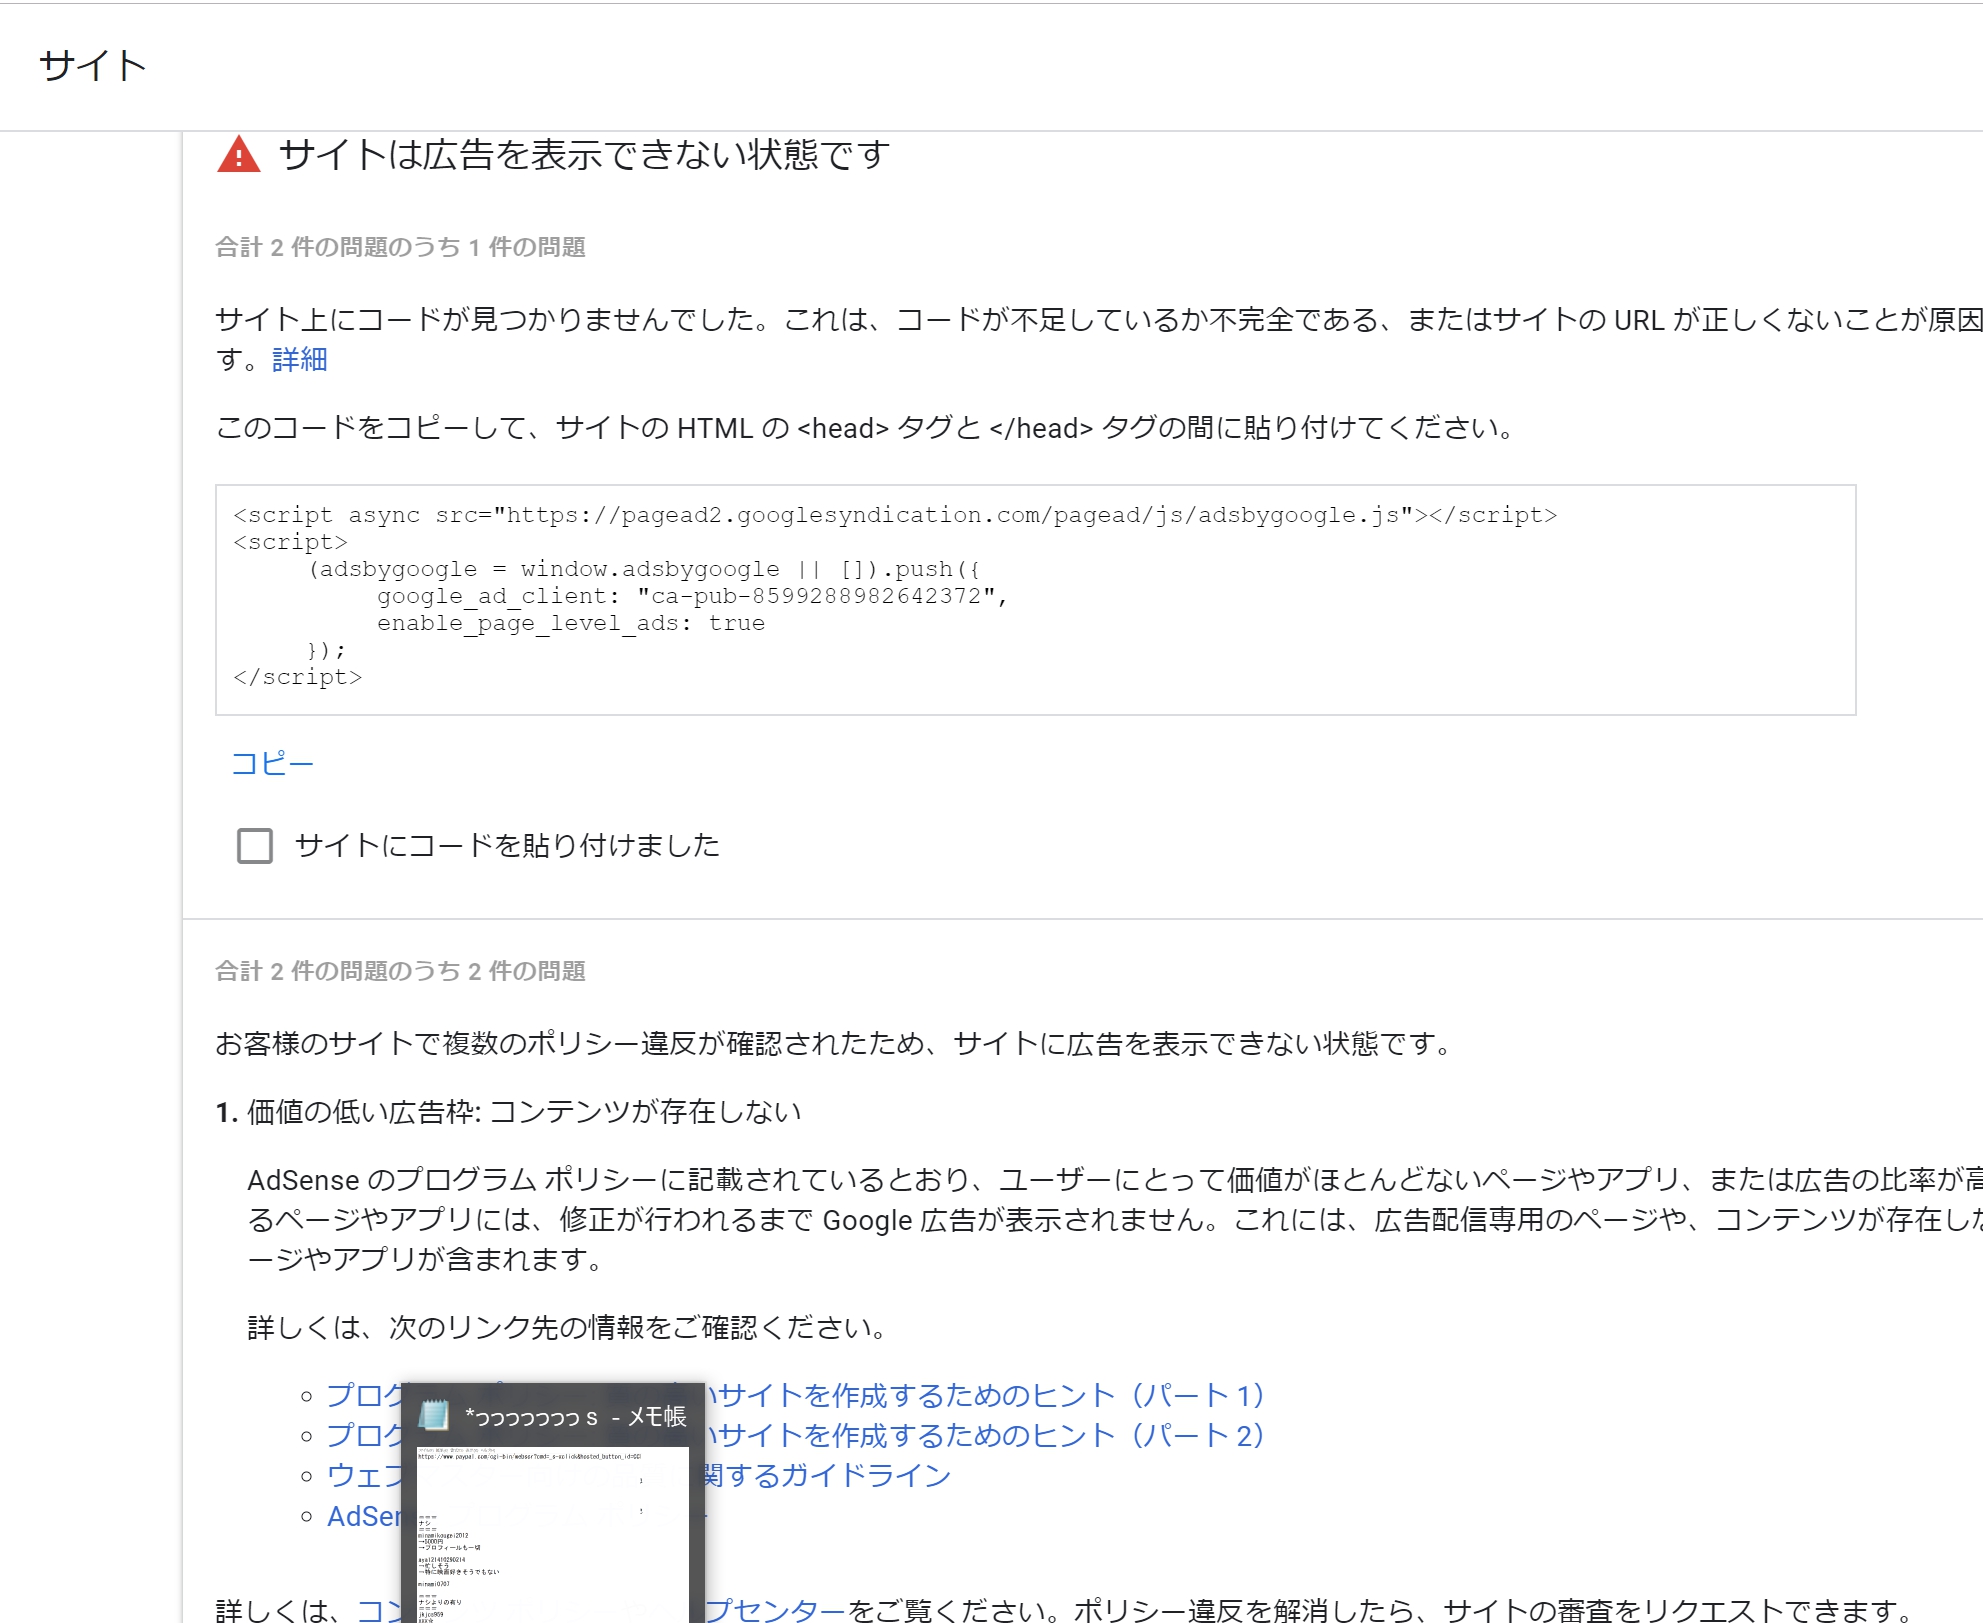Viewport: 1983px width, 1623px height.
Task: Click the サイト page heading
Action: [92, 66]
